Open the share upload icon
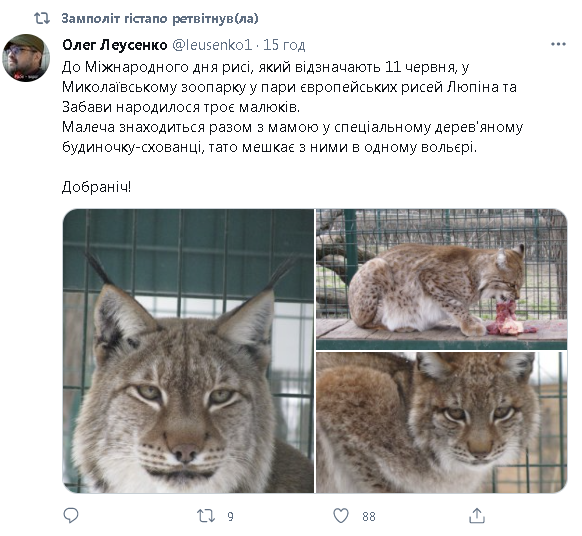582x536 pixels. (477, 516)
